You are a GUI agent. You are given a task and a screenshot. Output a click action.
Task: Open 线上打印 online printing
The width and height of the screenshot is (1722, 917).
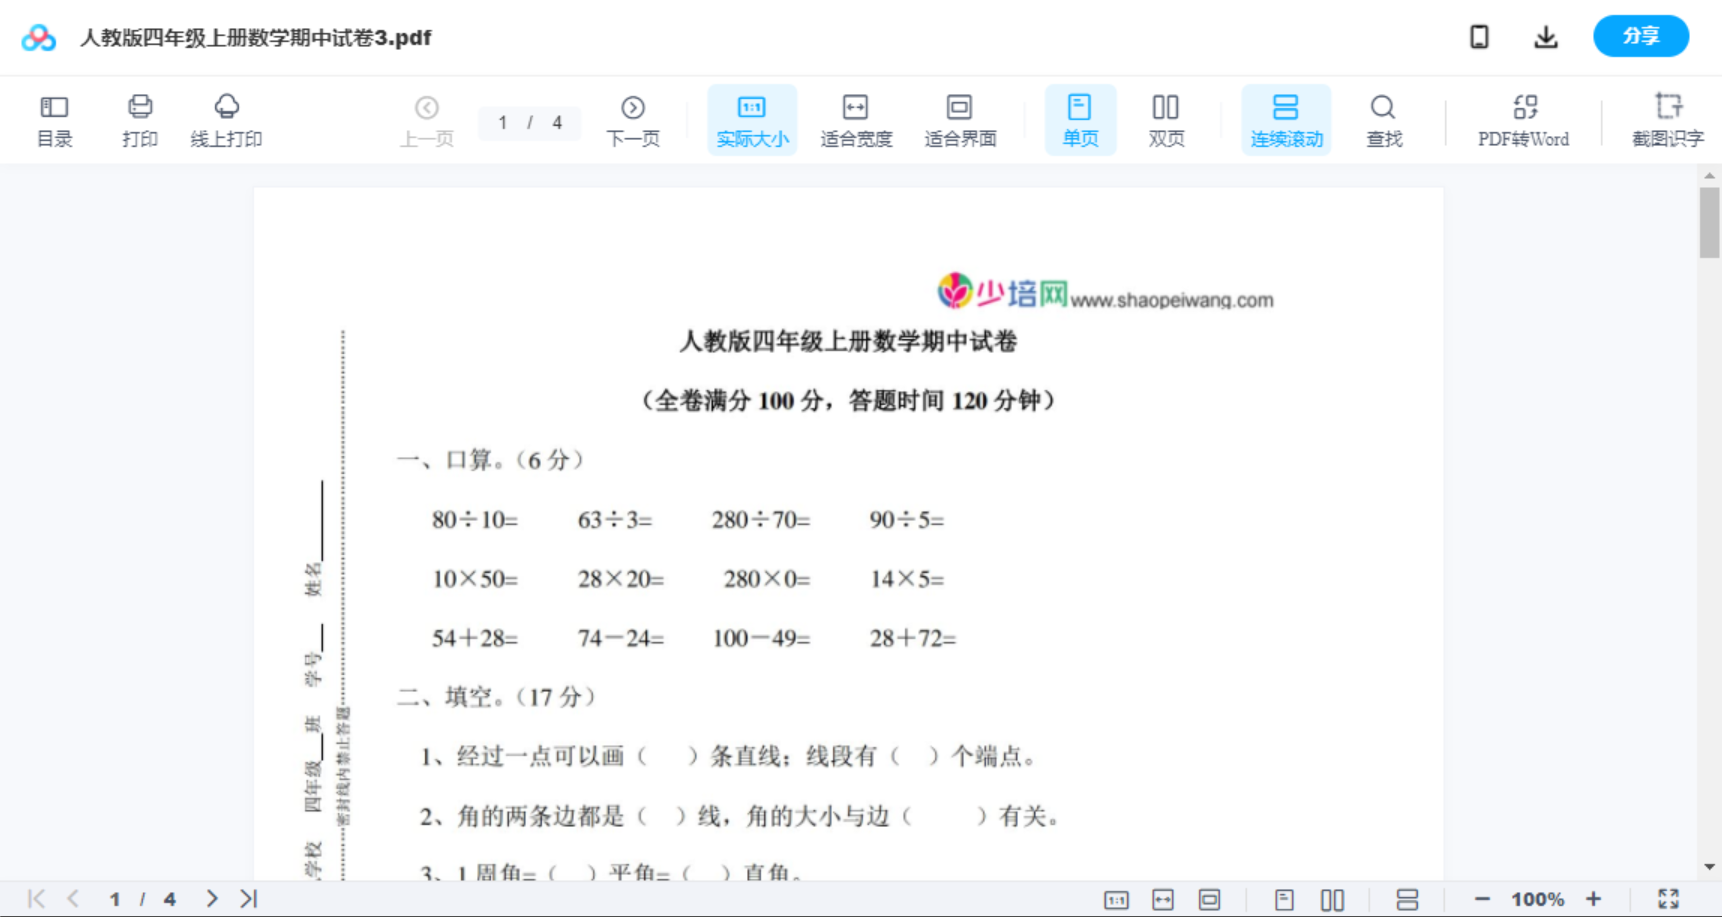pos(227,119)
